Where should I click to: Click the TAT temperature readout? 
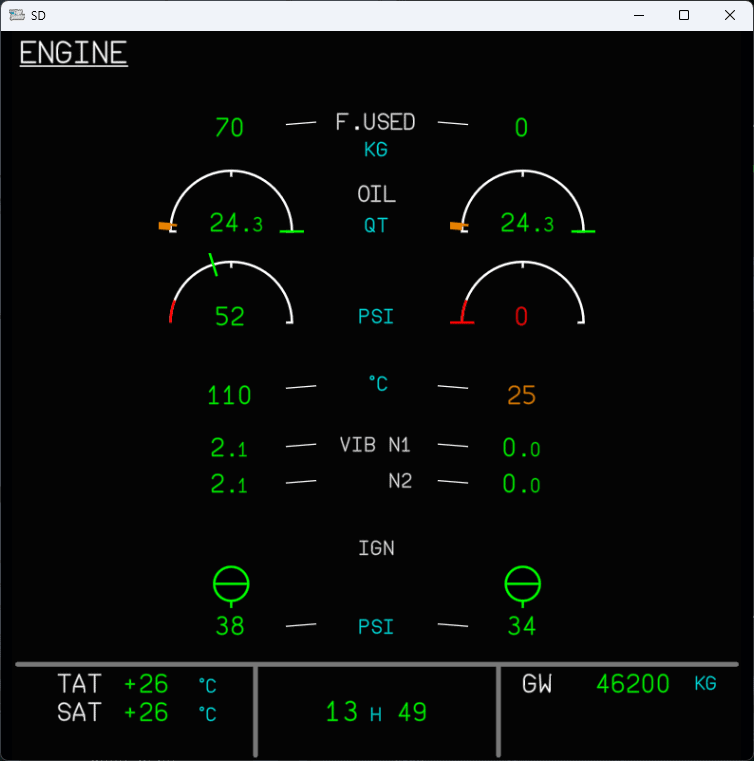(x=146, y=684)
